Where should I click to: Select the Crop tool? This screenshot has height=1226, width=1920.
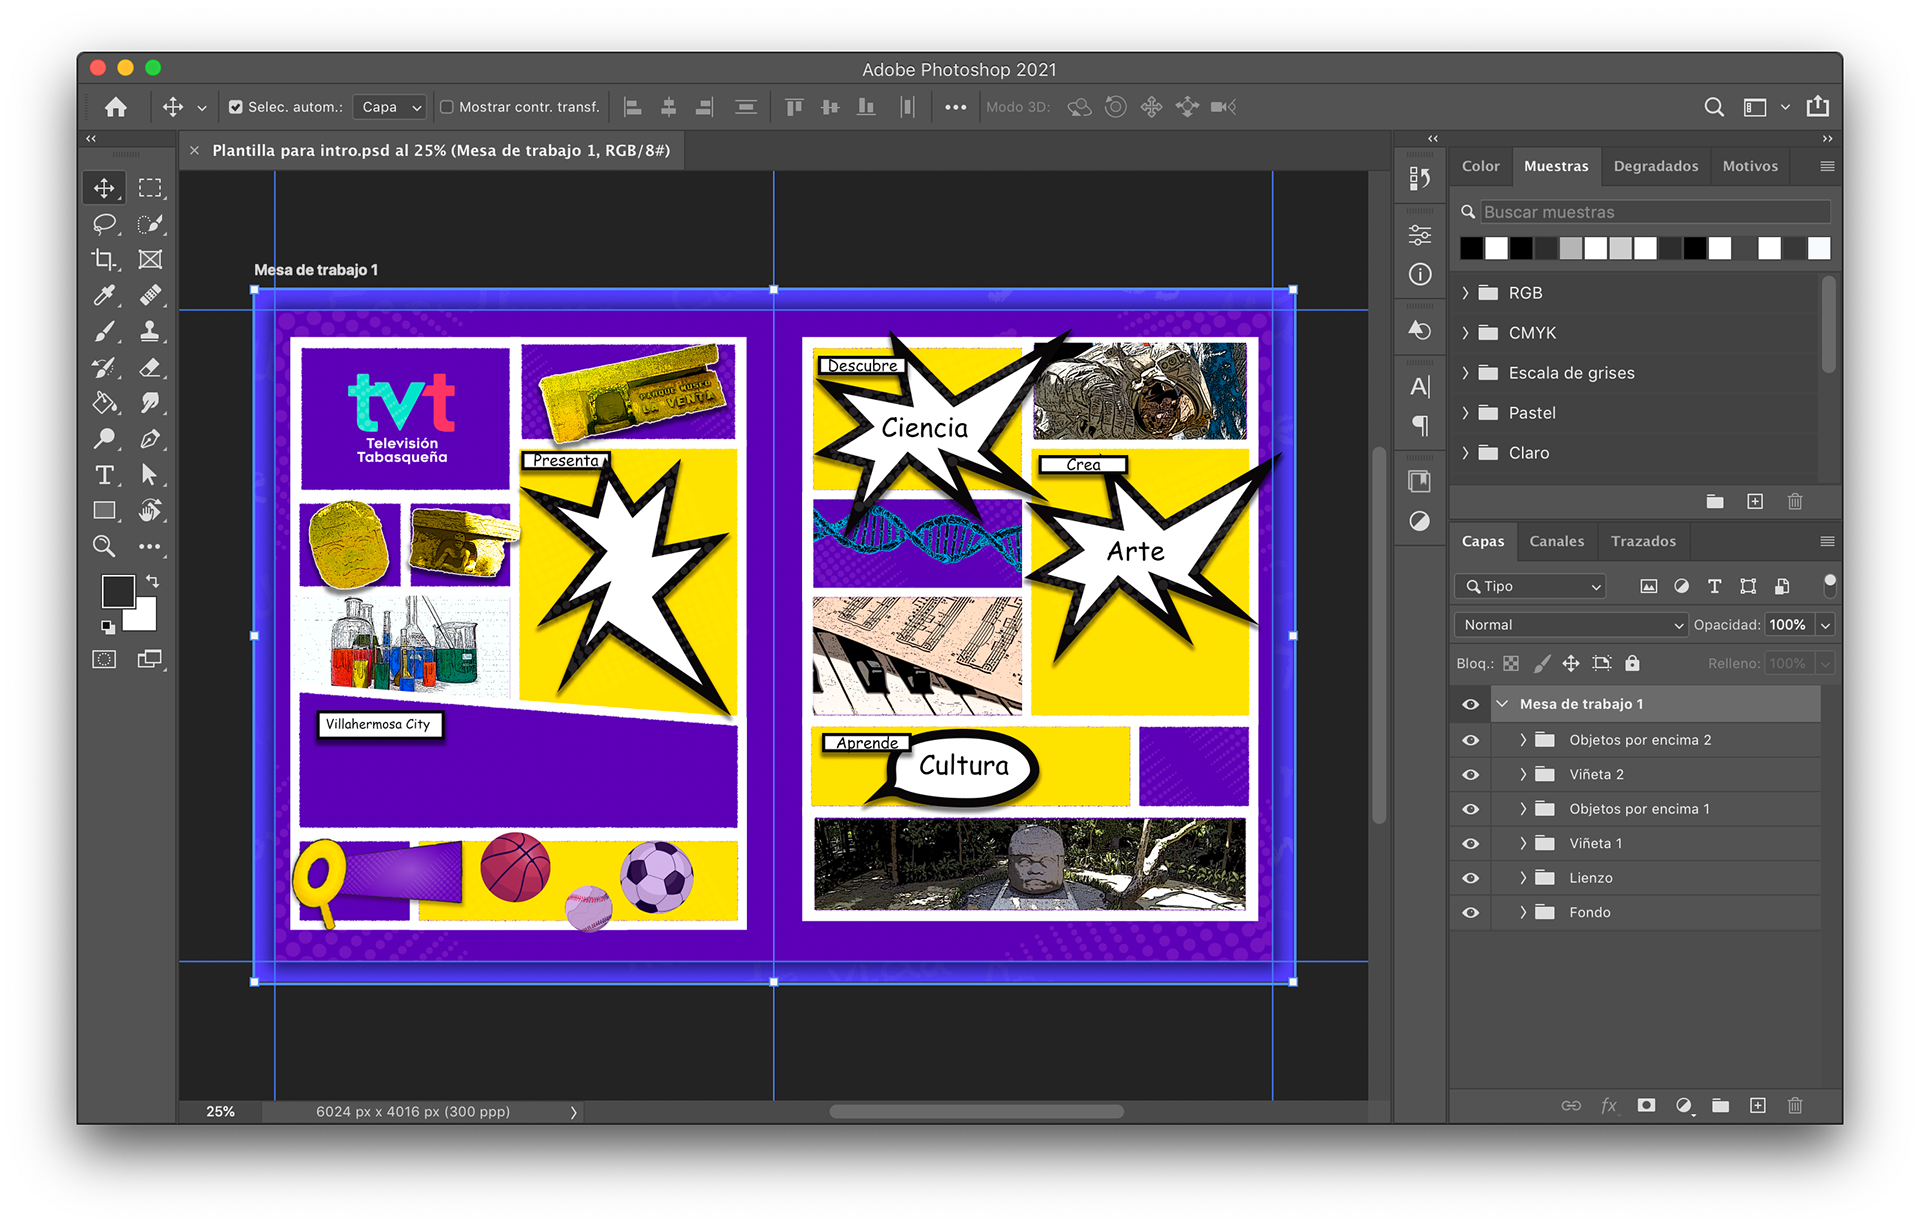(x=103, y=260)
